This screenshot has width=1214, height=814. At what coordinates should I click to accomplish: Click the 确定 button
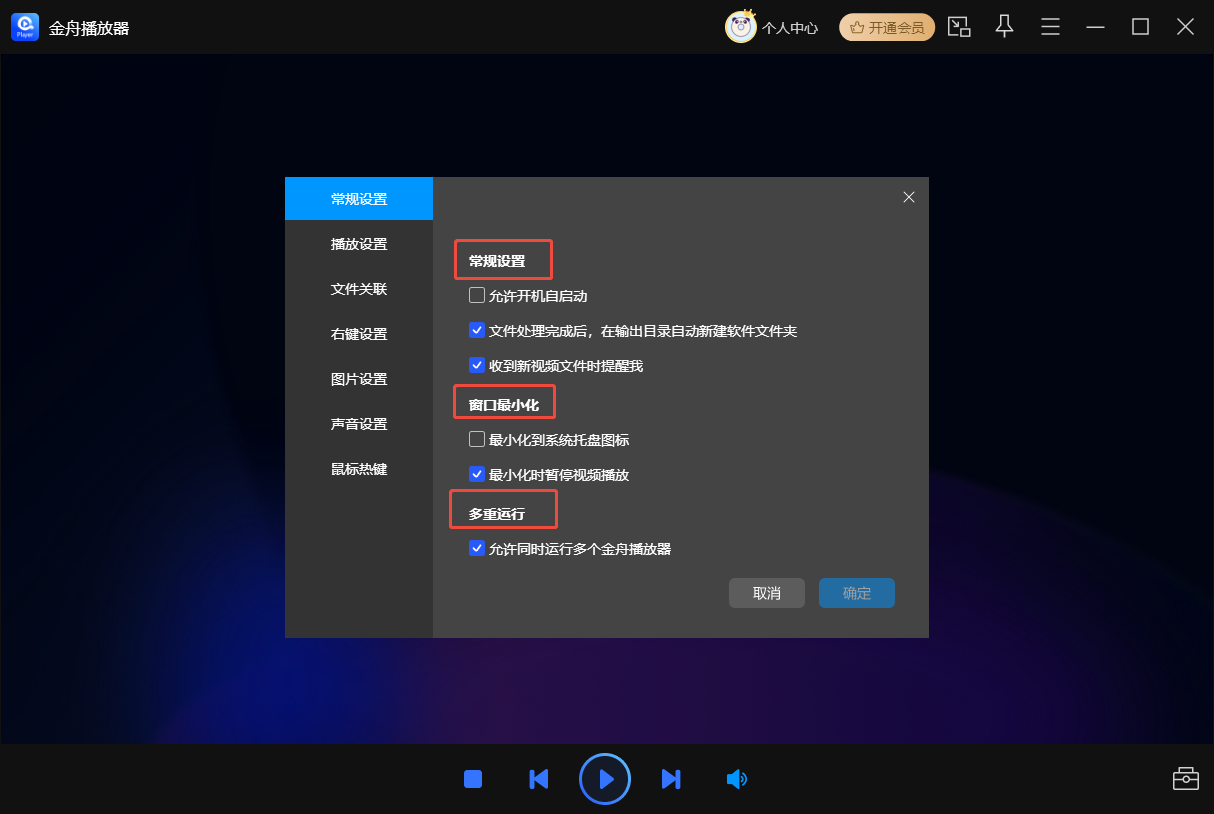coord(857,593)
